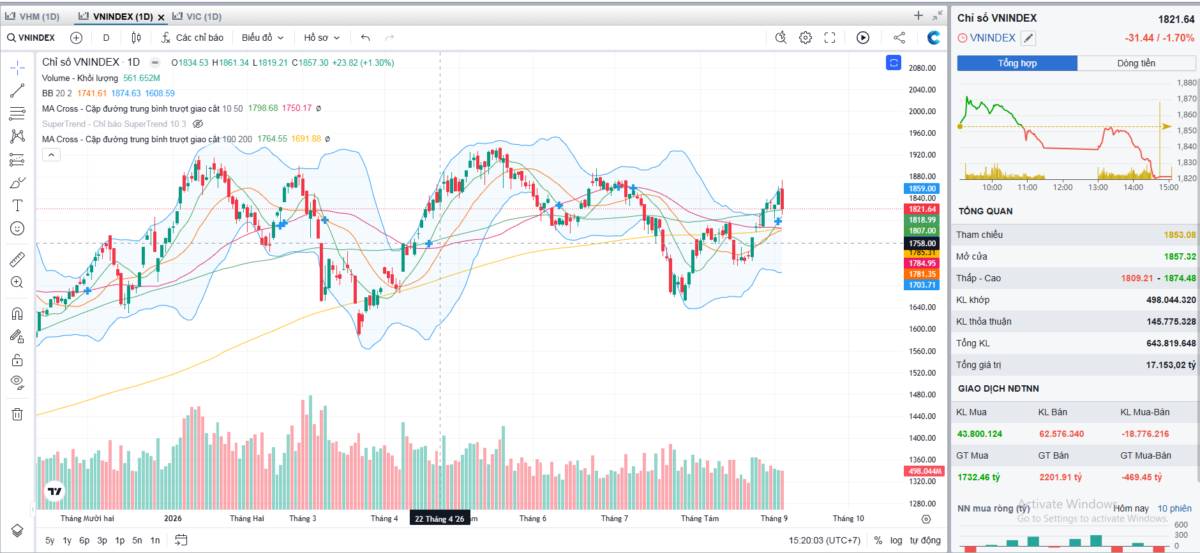The height and width of the screenshot is (553, 1200).
Task: Set the time range to 1n
Action: 155,540
